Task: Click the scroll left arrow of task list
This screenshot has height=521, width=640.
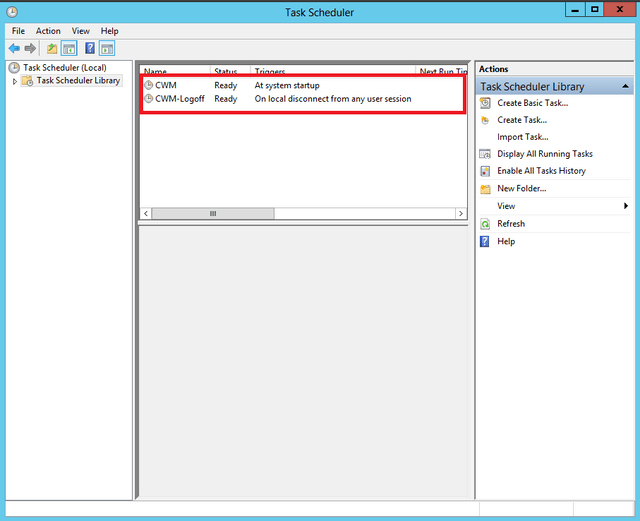Action: 146,214
